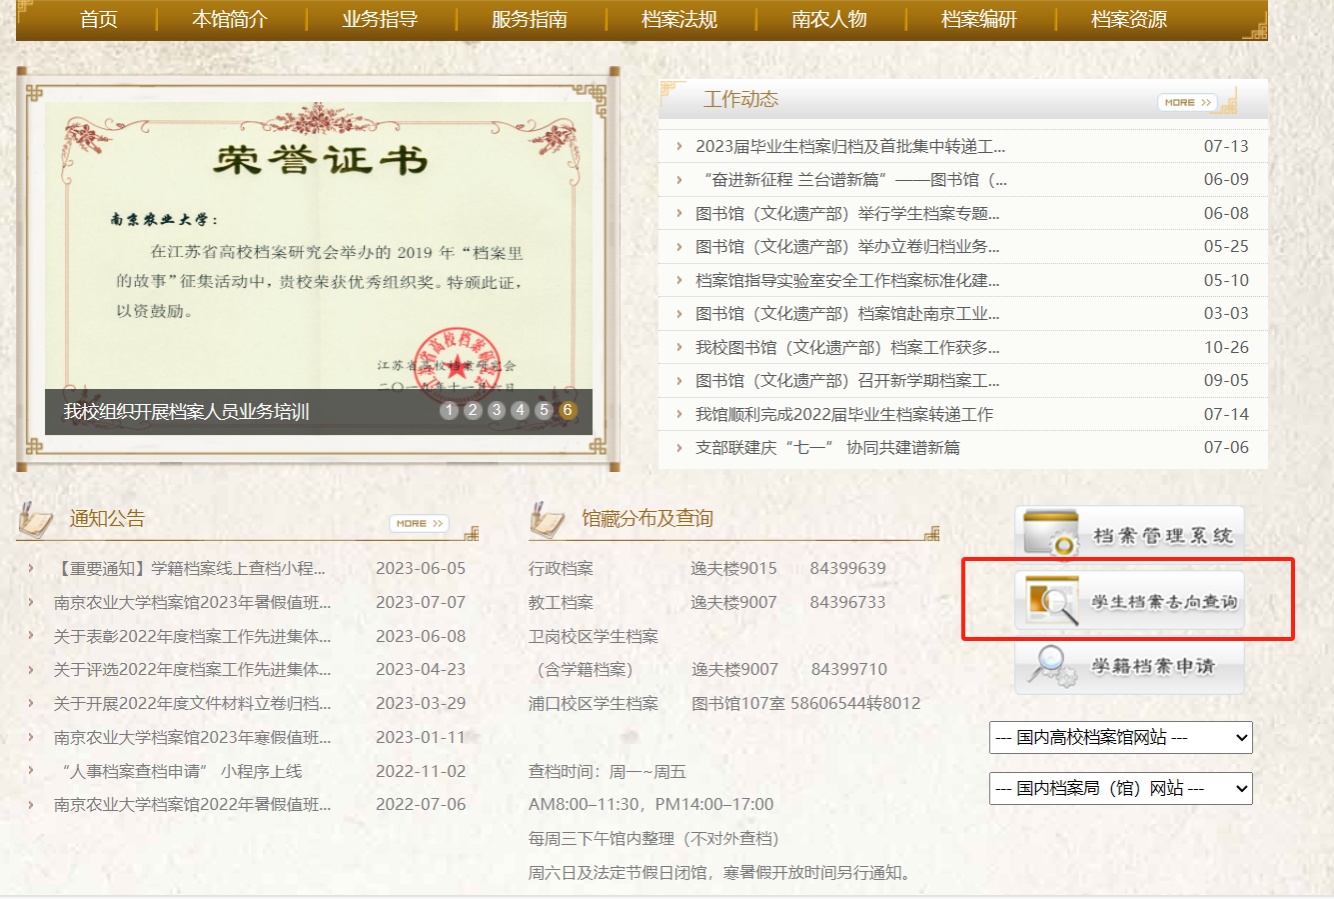Click the 学生档案去向查询 magnifier icon
The width and height of the screenshot is (1334, 899).
[1052, 602]
